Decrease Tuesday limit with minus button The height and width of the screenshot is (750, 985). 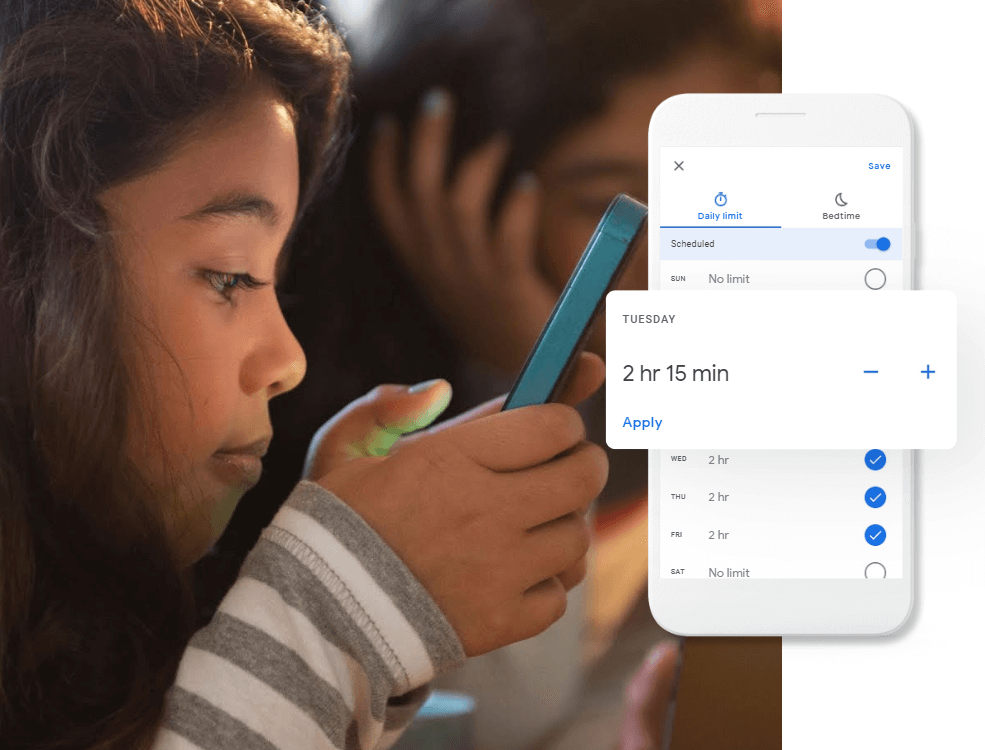coord(871,372)
